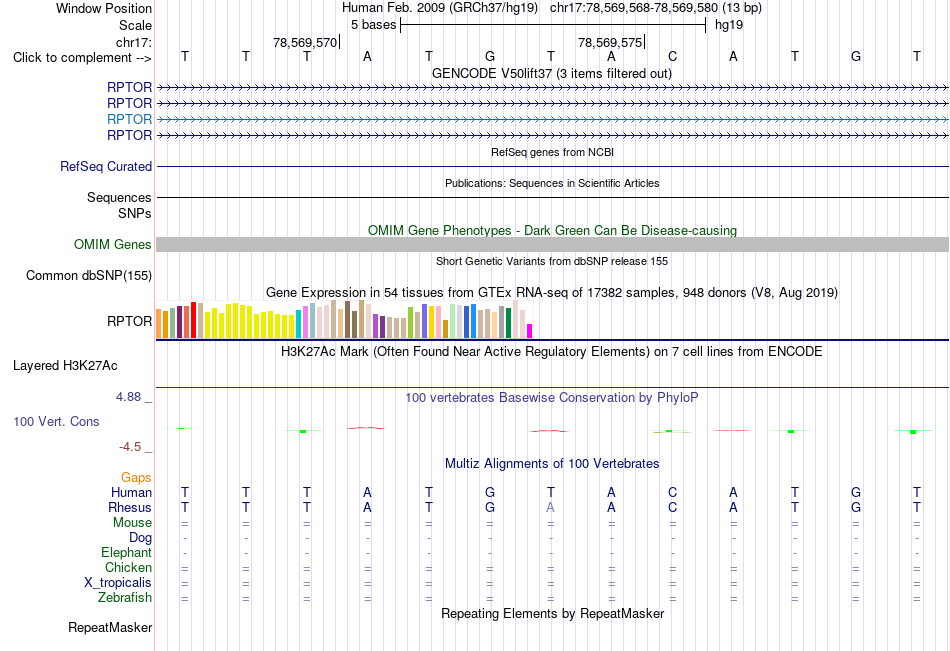Click the 'Human Feb. 2009 (GRCh37/hg19)' assembly text

tap(440, 8)
